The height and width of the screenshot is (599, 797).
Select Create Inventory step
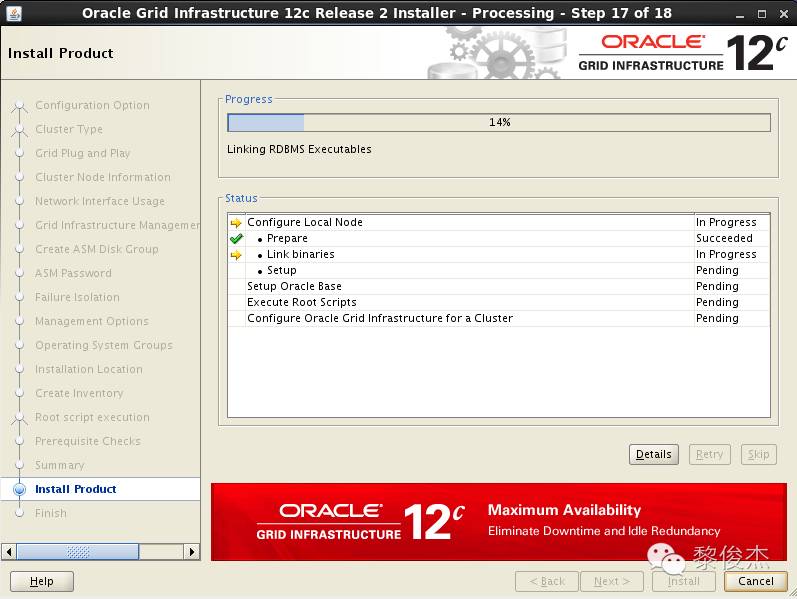tap(79, 393)
